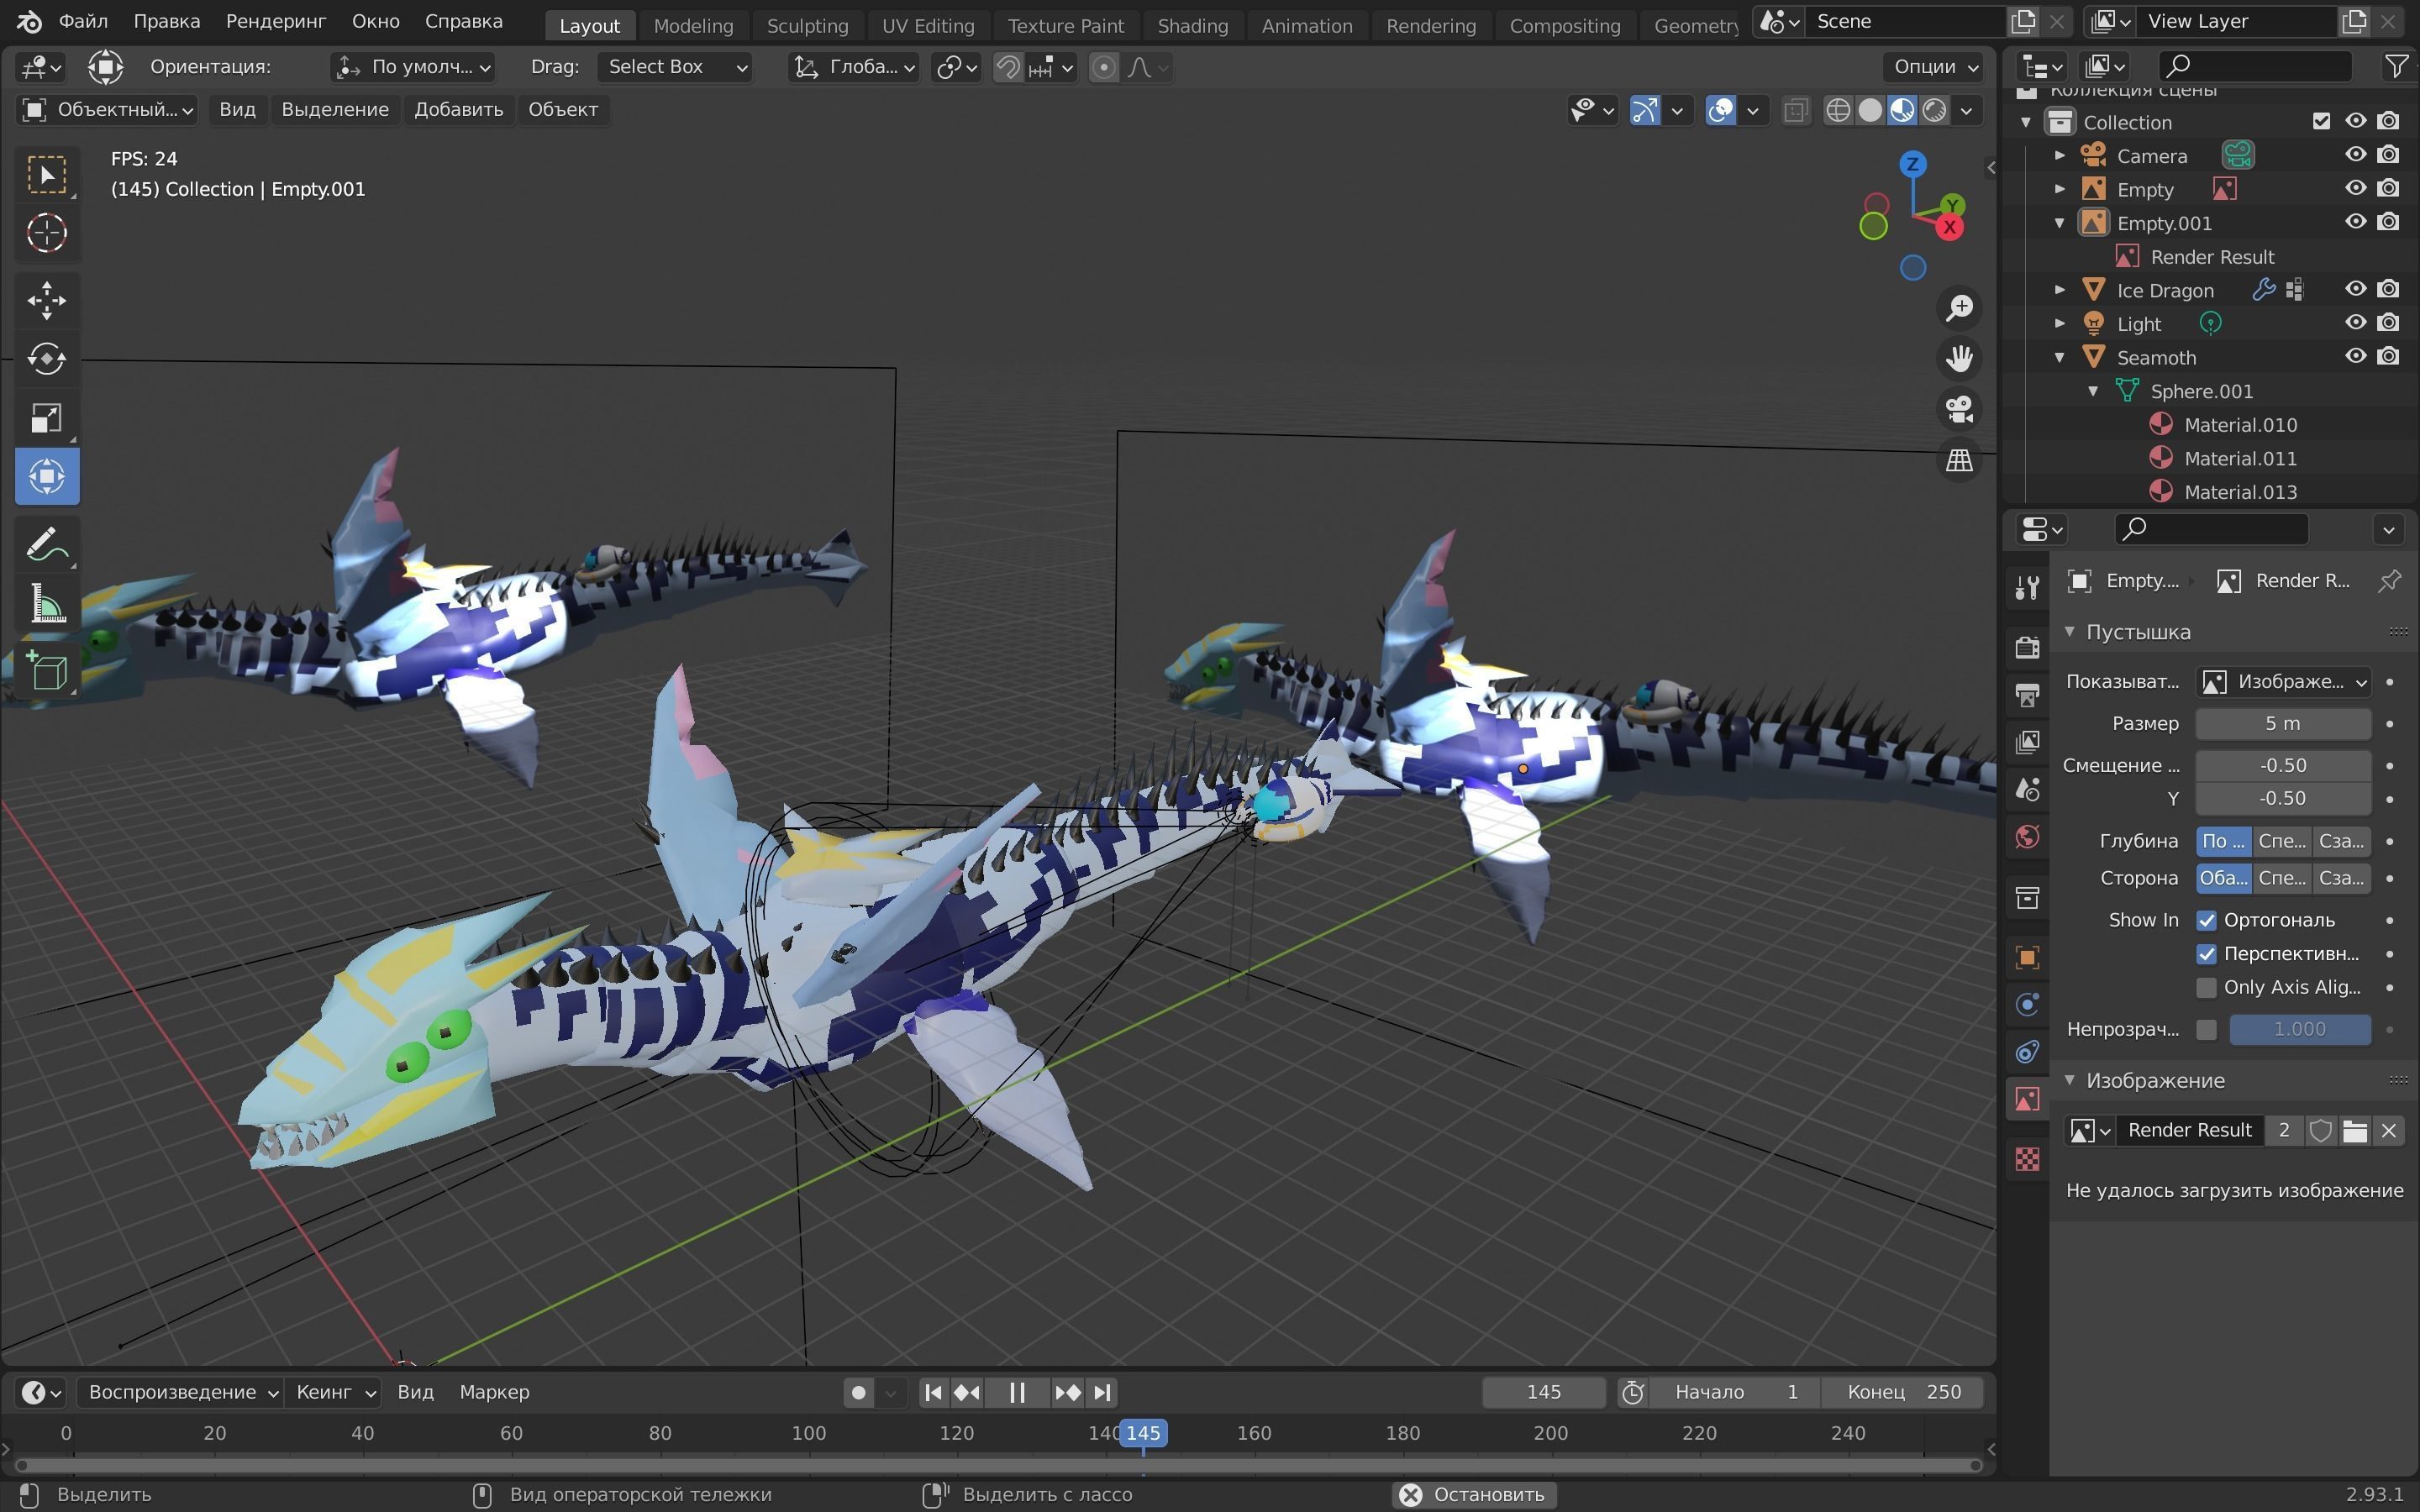
Task: Open Глоба... transform orientation dropdown
Action: pos(853,67)
